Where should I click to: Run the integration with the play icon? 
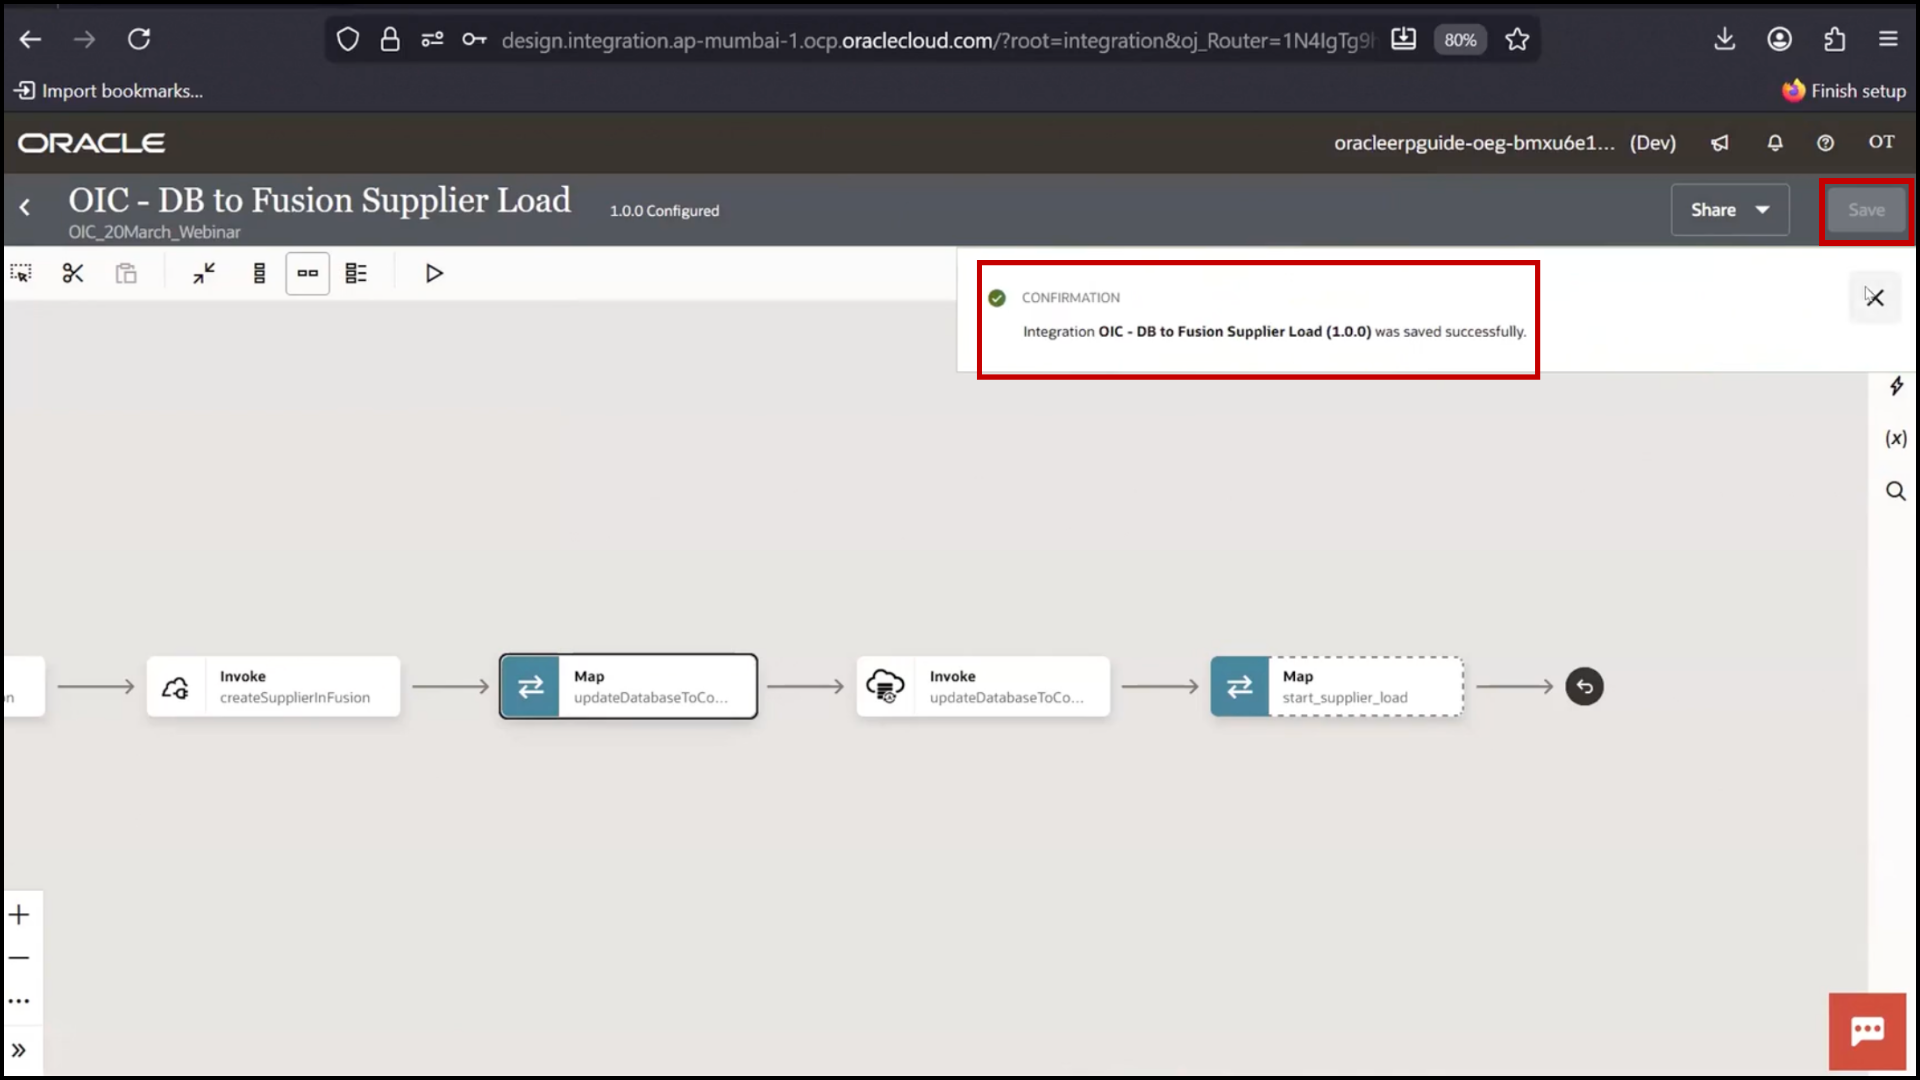[434, 273]
